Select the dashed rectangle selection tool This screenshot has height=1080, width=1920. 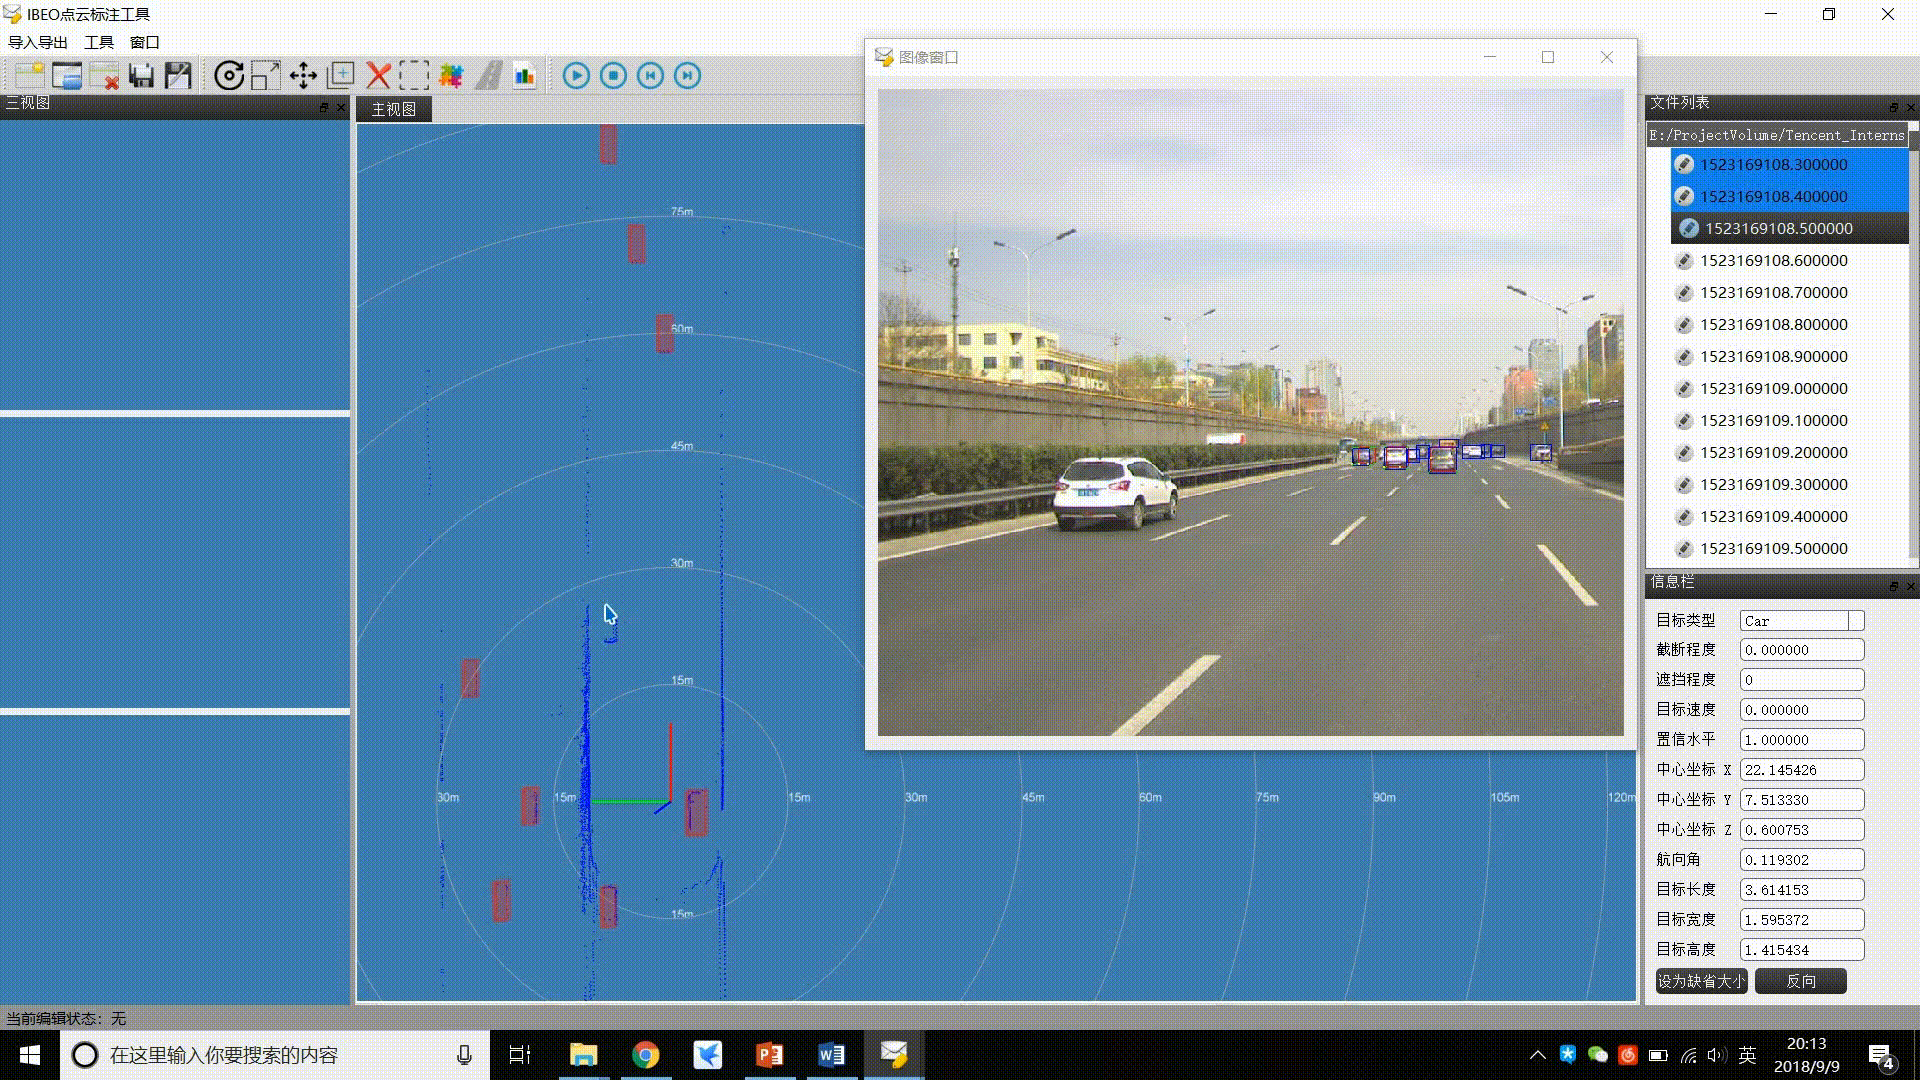click(x=414, y=75)
